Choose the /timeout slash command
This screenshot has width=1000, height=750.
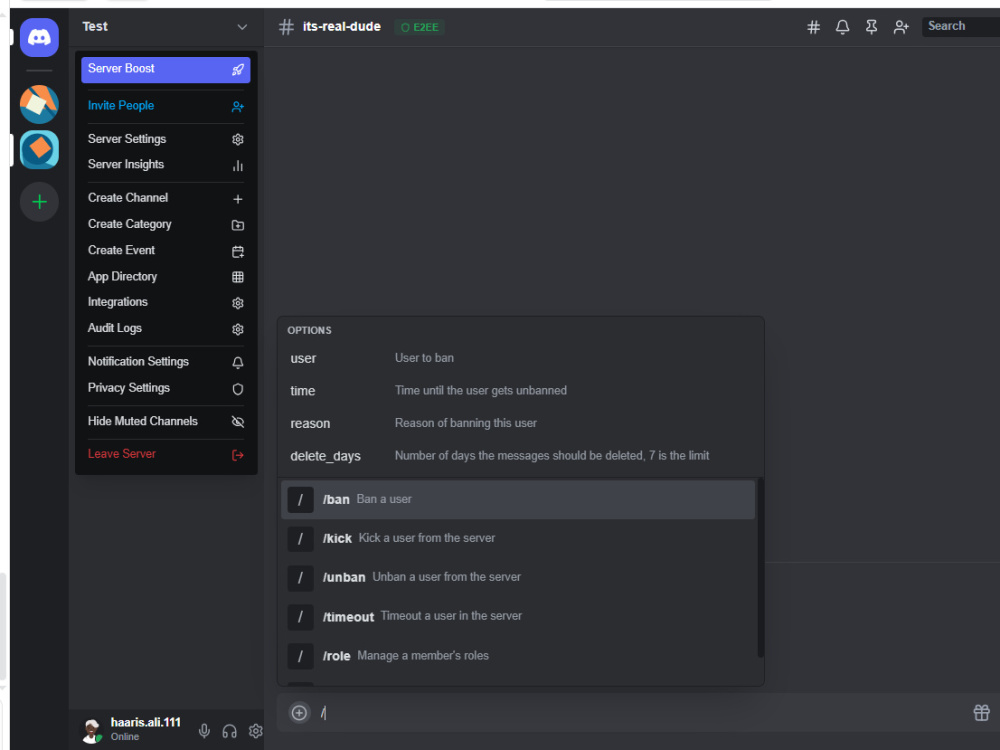point(518,617)
